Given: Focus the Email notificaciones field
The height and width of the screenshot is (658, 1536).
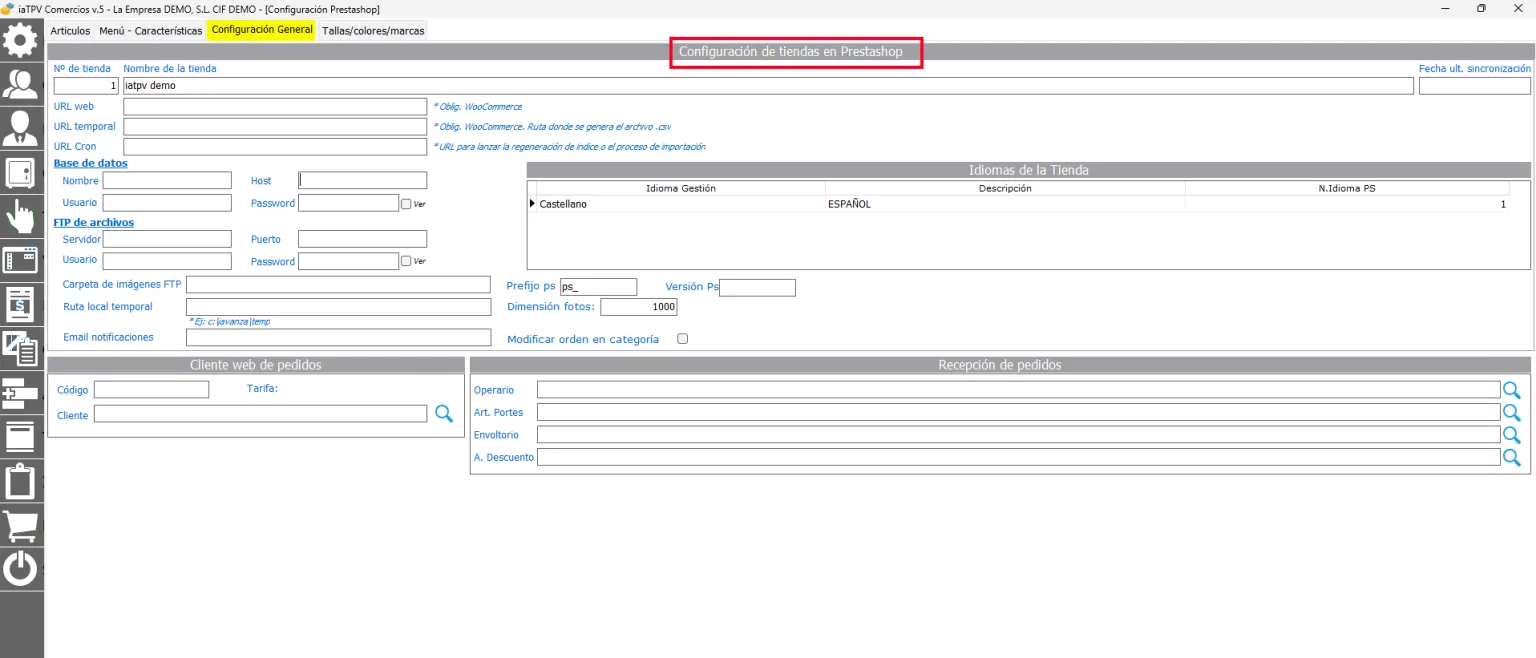Looking at the screenshot, I should pyautogui.click(x=339, y=337).
